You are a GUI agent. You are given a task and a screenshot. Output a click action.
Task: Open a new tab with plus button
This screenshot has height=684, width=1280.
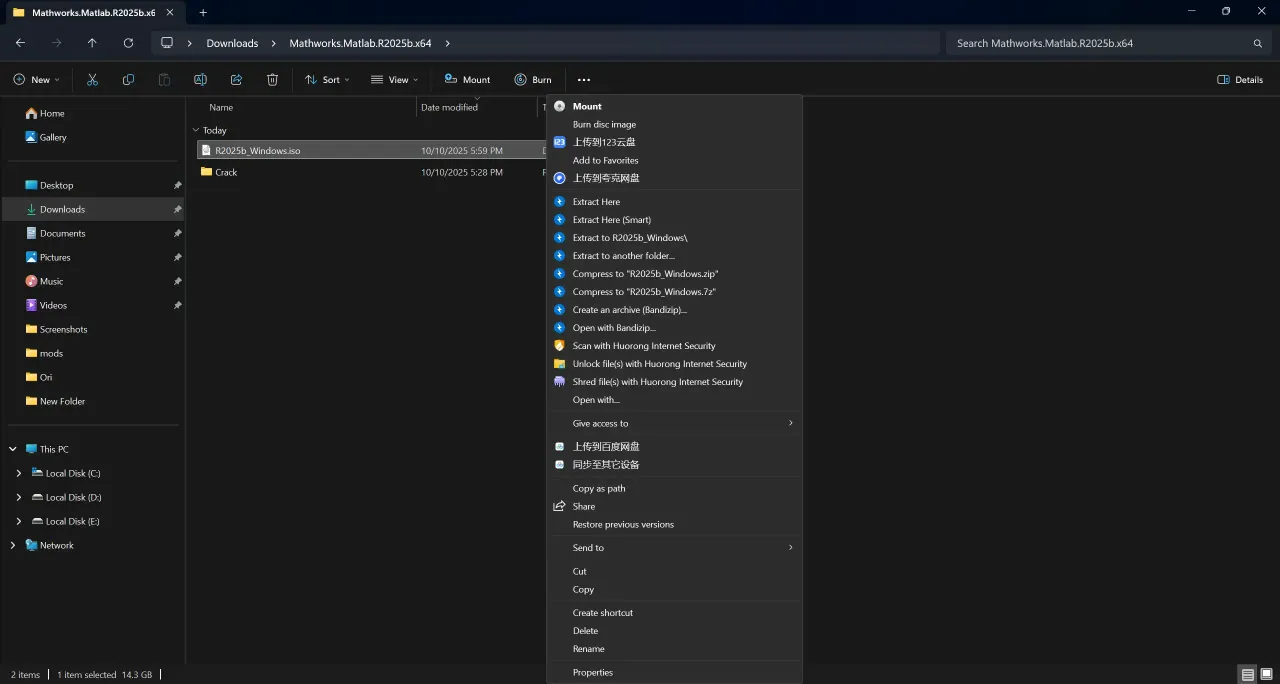pyautogui.click(x=203, y=12)
